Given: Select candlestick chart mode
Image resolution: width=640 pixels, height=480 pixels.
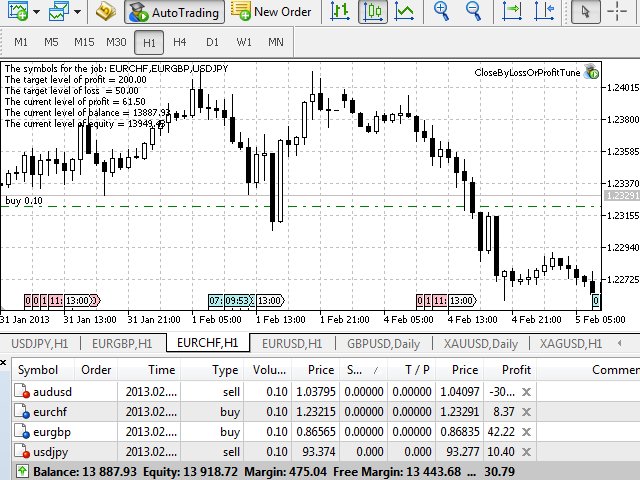Looking at the screenshot, I should (x=372, y=12).
